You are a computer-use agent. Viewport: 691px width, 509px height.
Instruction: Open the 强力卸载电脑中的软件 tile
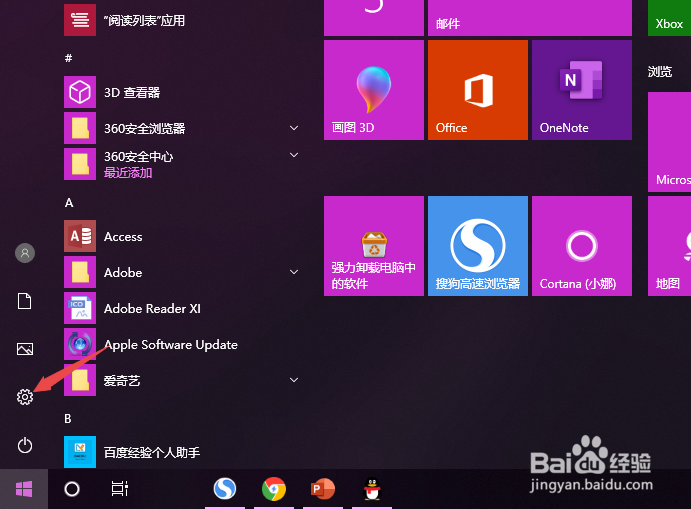coord(374,246)
